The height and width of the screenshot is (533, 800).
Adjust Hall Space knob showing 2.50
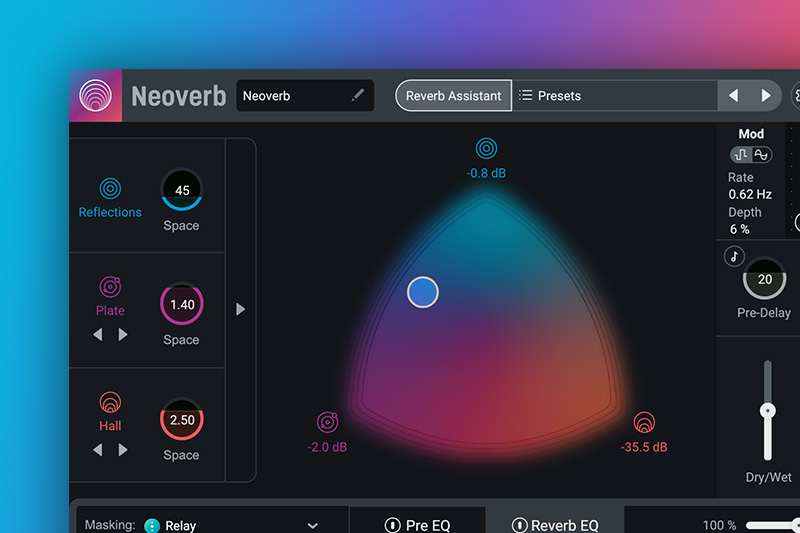point(182,419)
